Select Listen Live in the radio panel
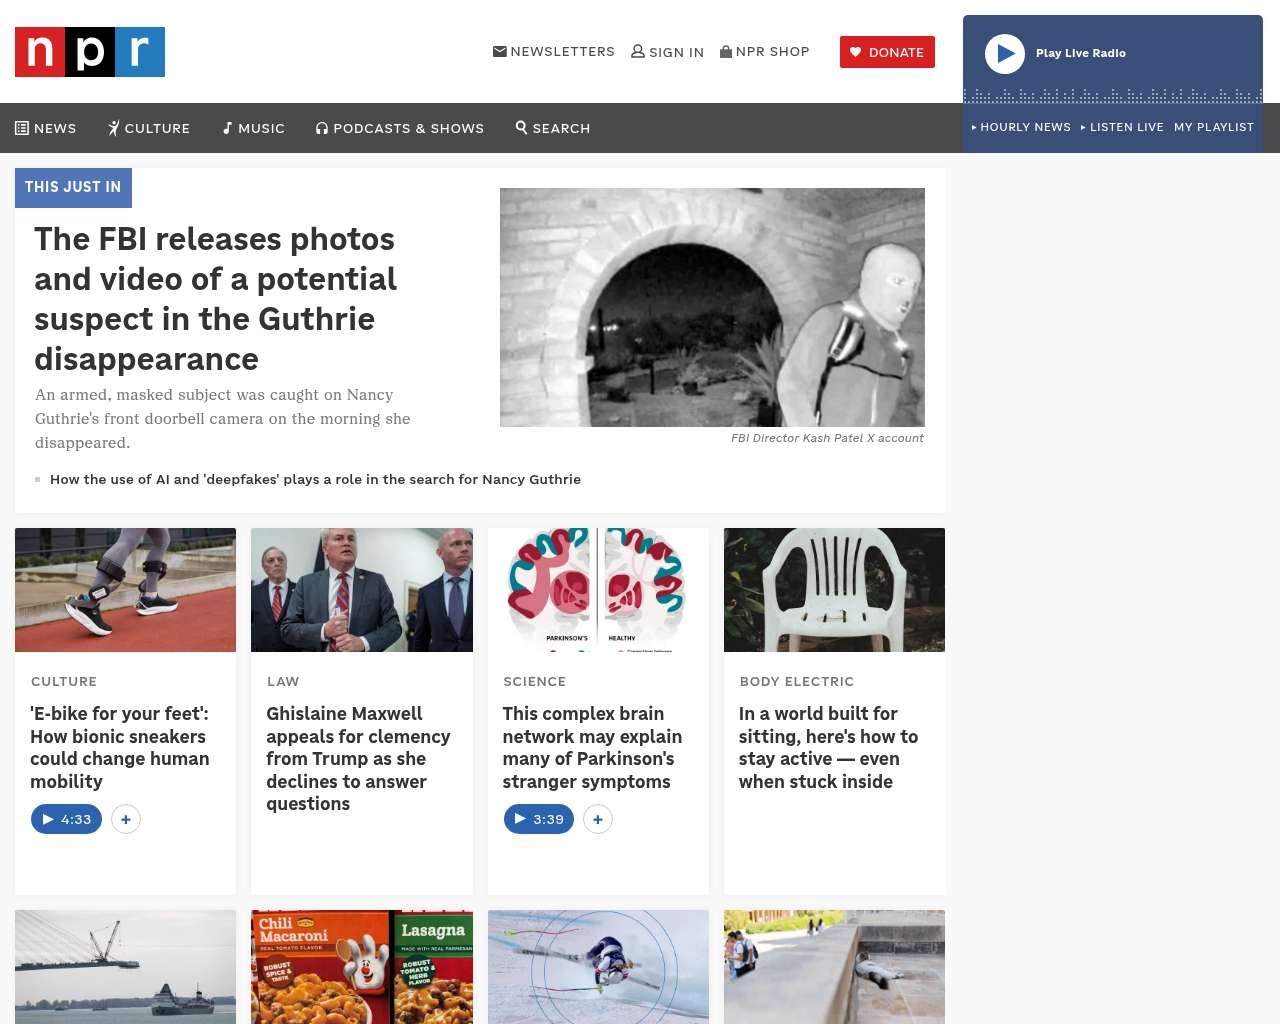 pos(1122,127)
